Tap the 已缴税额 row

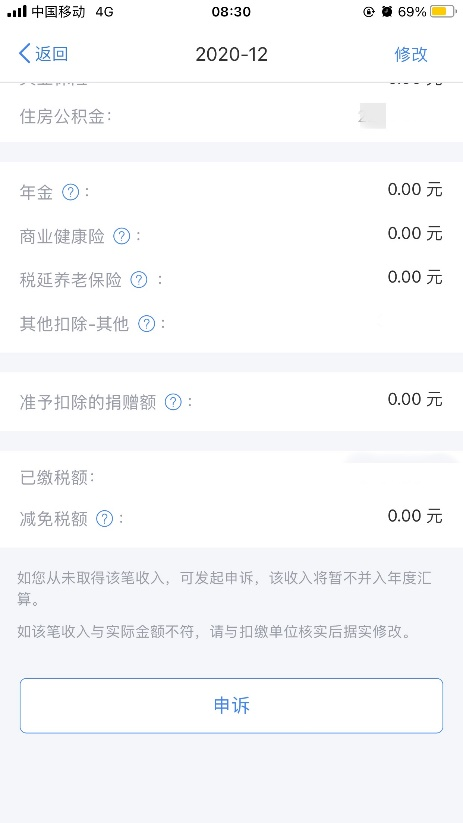[x=232, y=478]
